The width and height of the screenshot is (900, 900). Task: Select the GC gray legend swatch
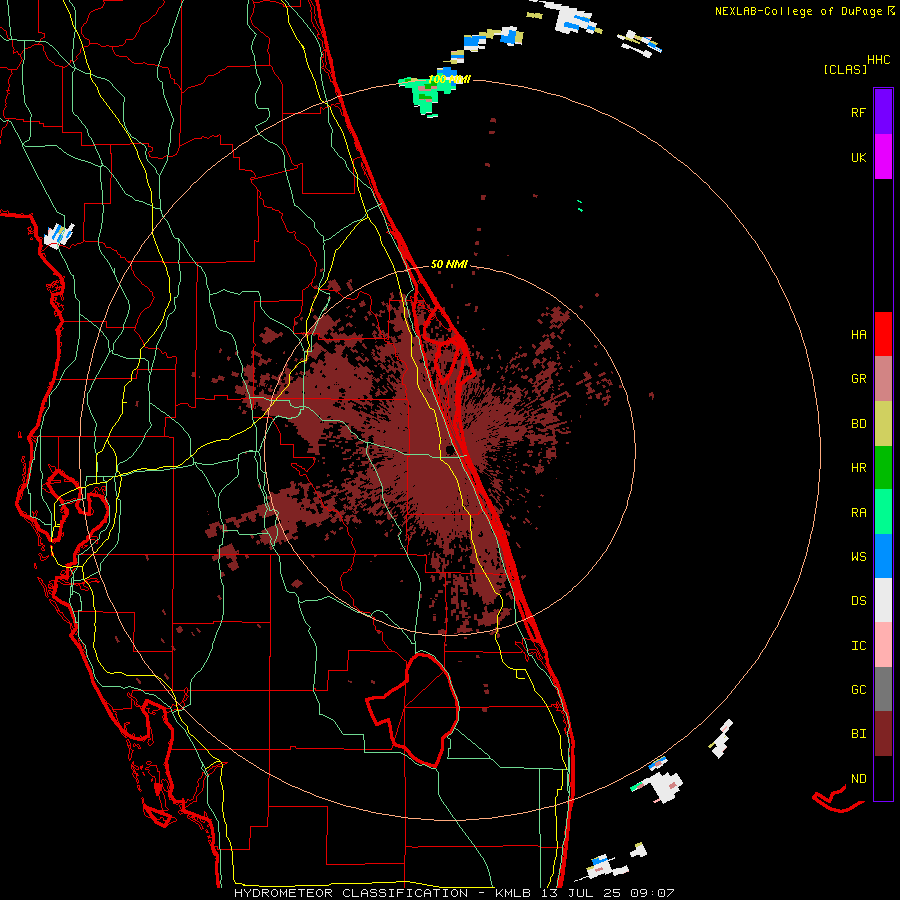click(x=883, y=689)
